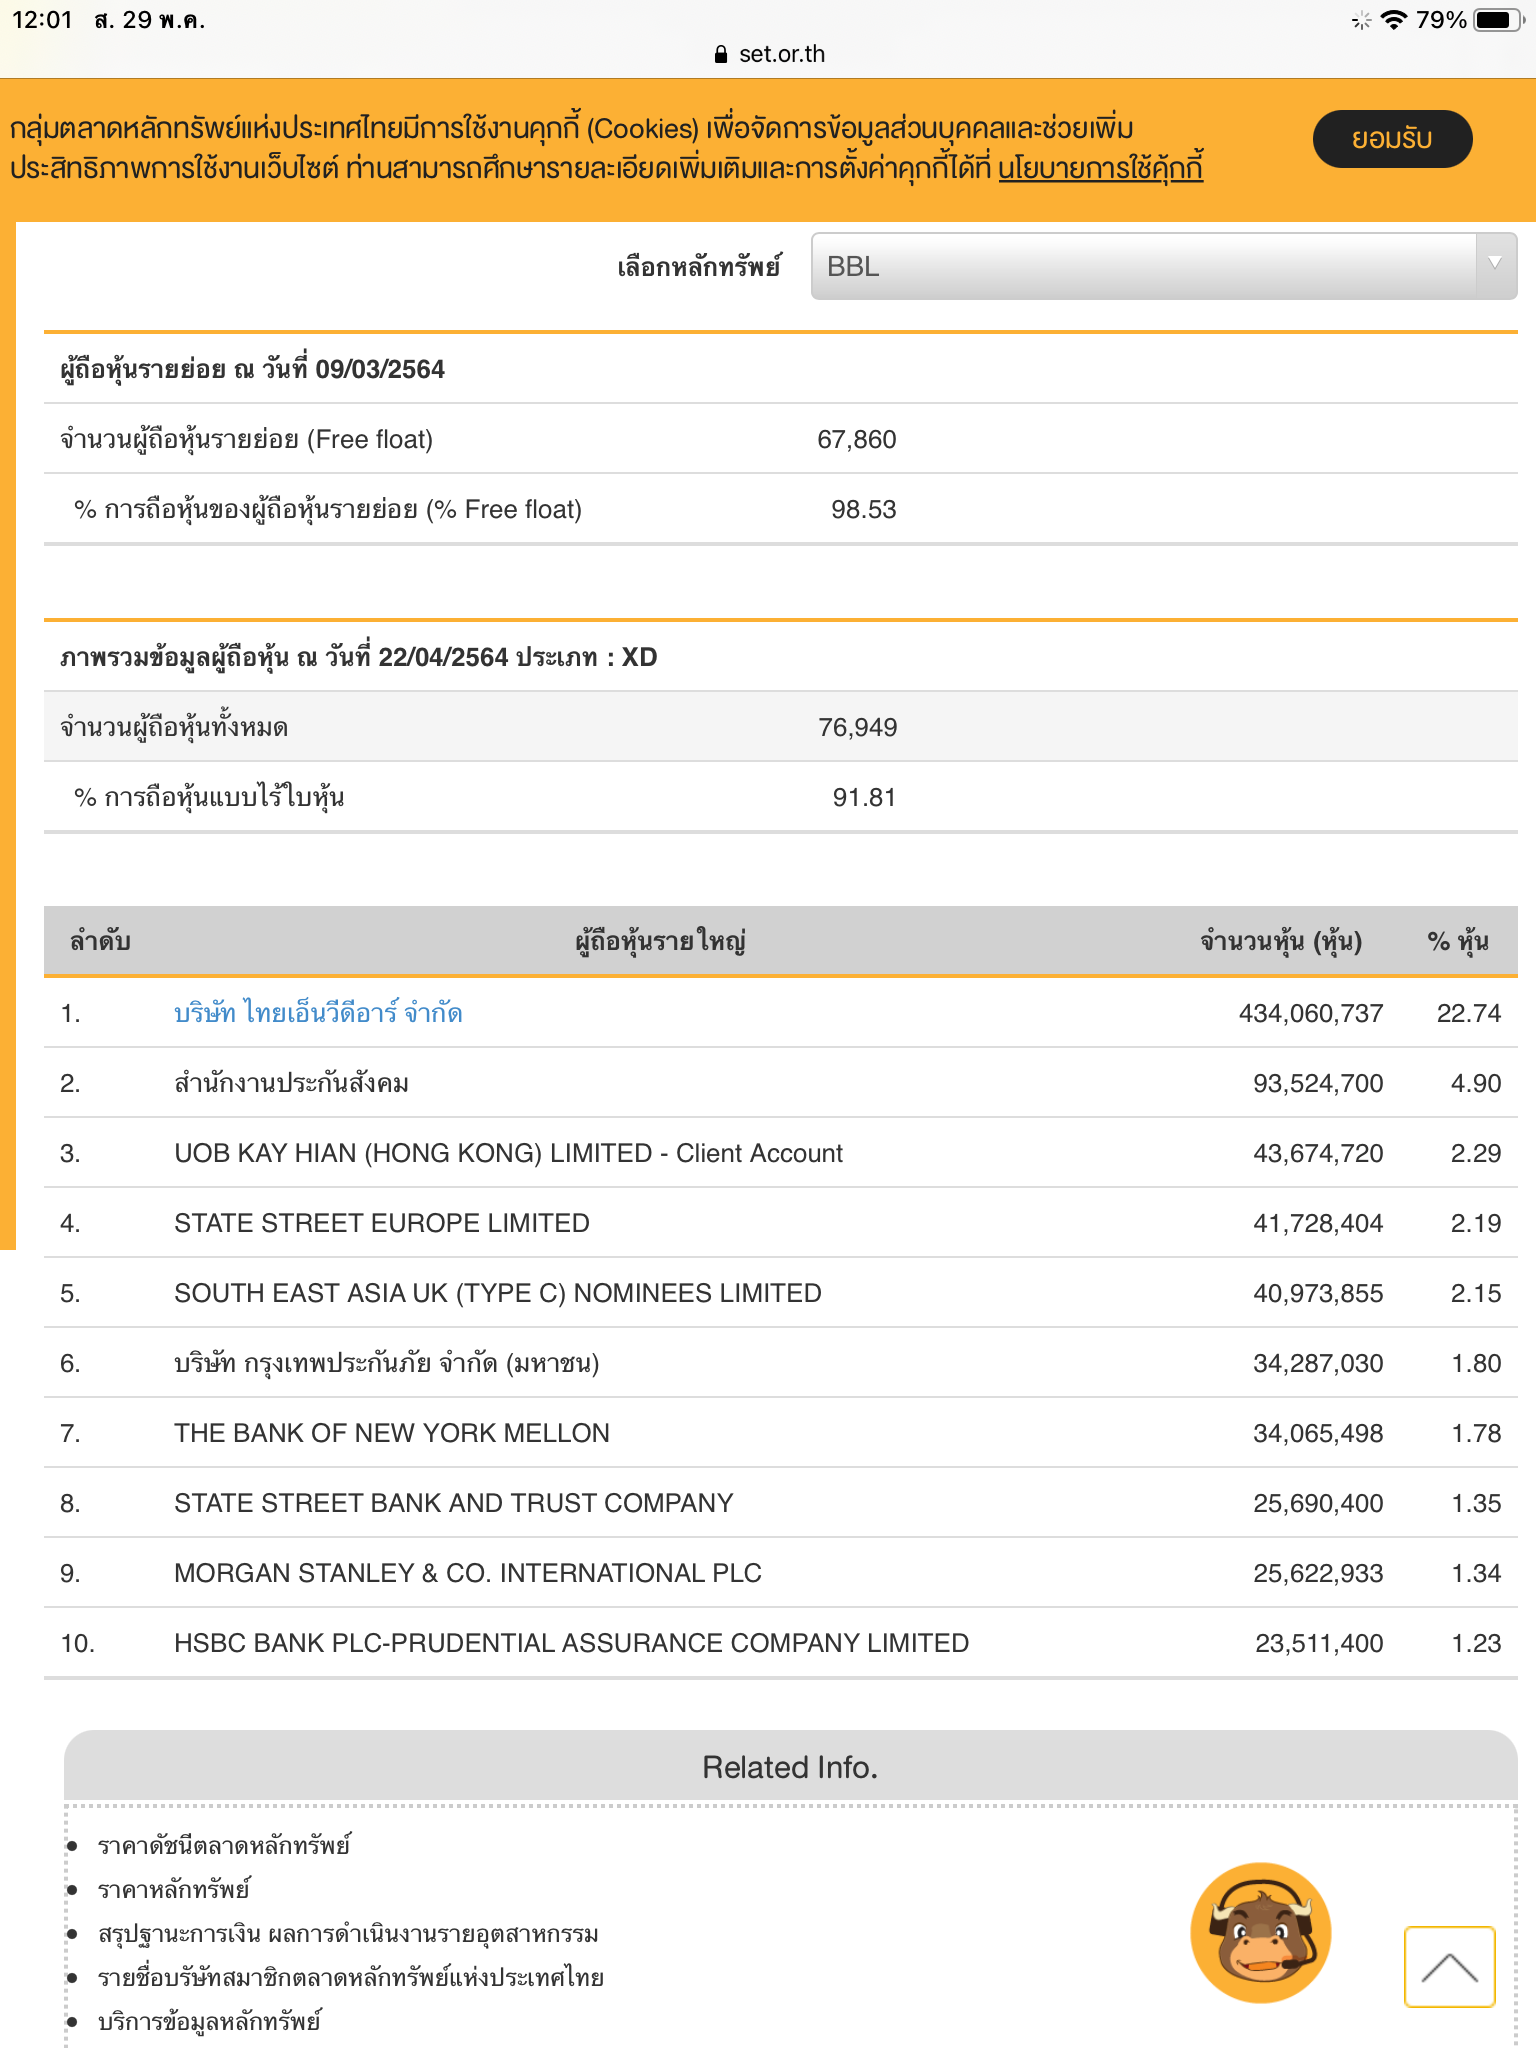
Task: Open the นโยบายการใช้คุกกี้ cookie policy link
Action: click(x=1100, y=168)
